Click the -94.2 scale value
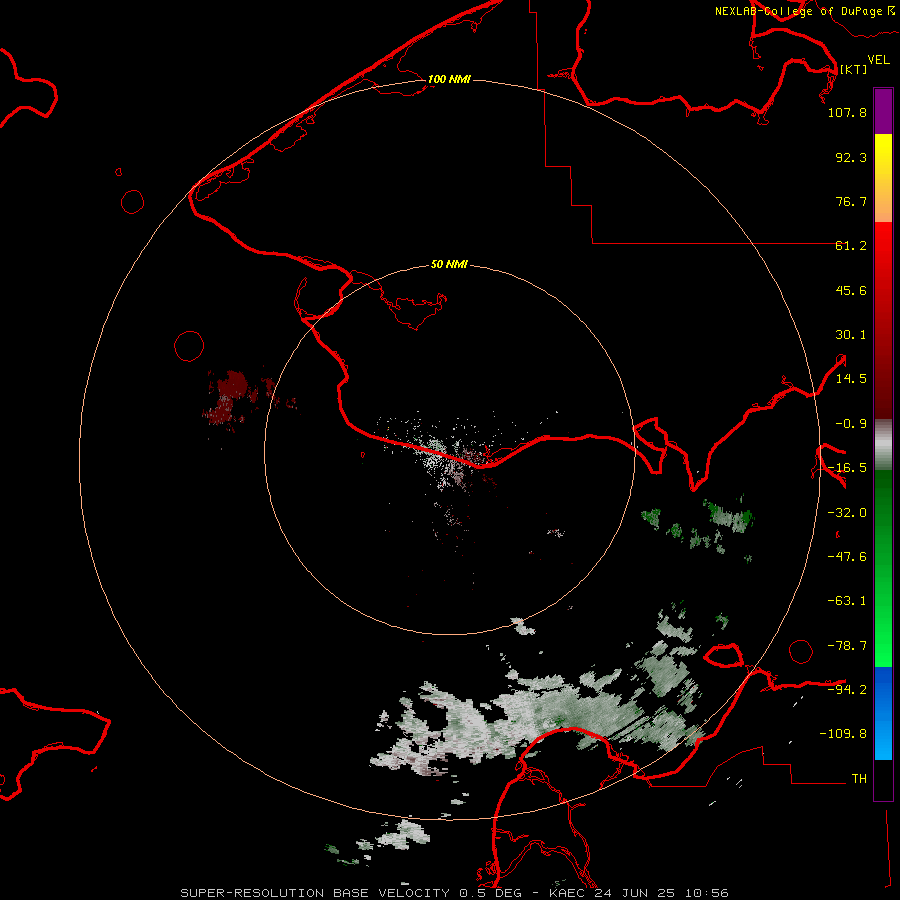Image resolution: width=900 pixels, height=900 pixels. pos(847,689)
